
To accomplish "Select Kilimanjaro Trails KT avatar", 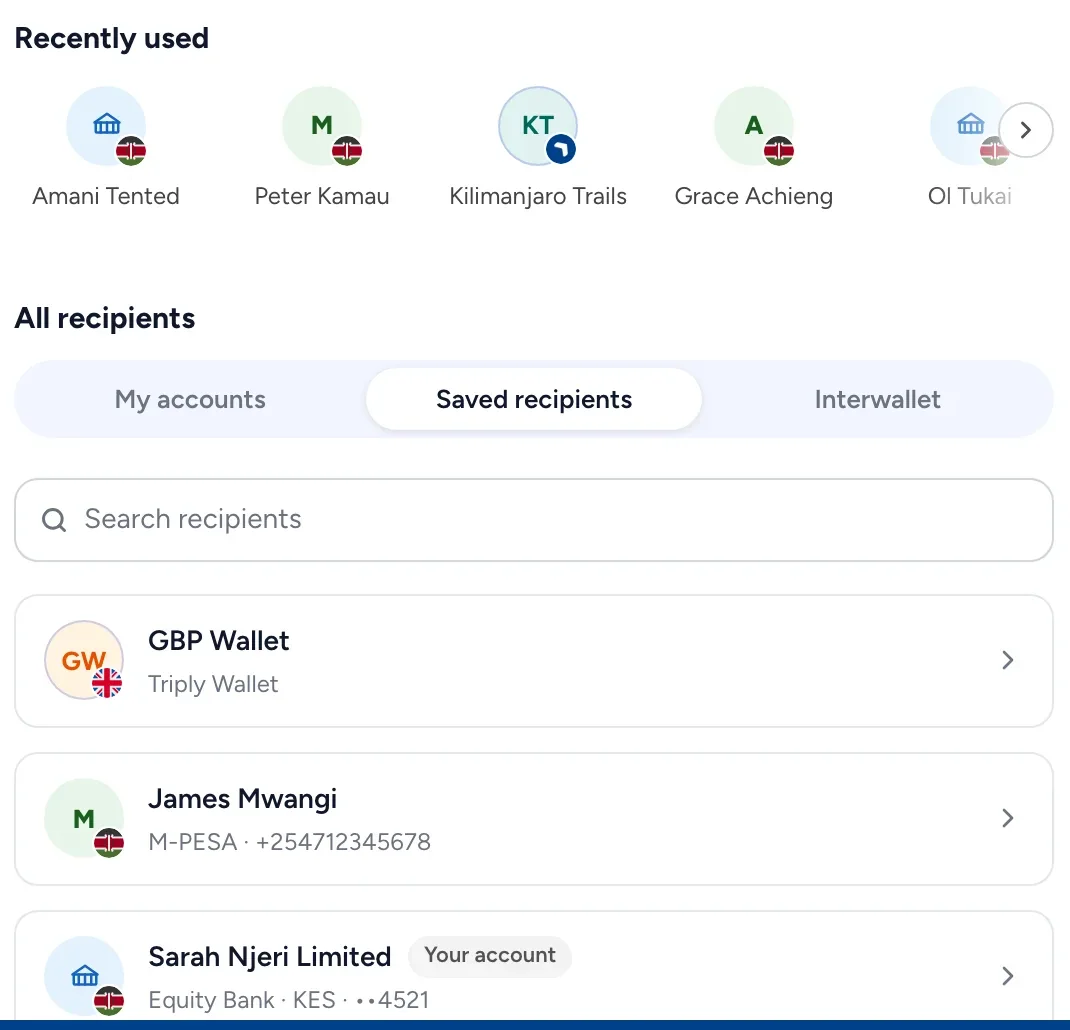I will click(538, 126).
